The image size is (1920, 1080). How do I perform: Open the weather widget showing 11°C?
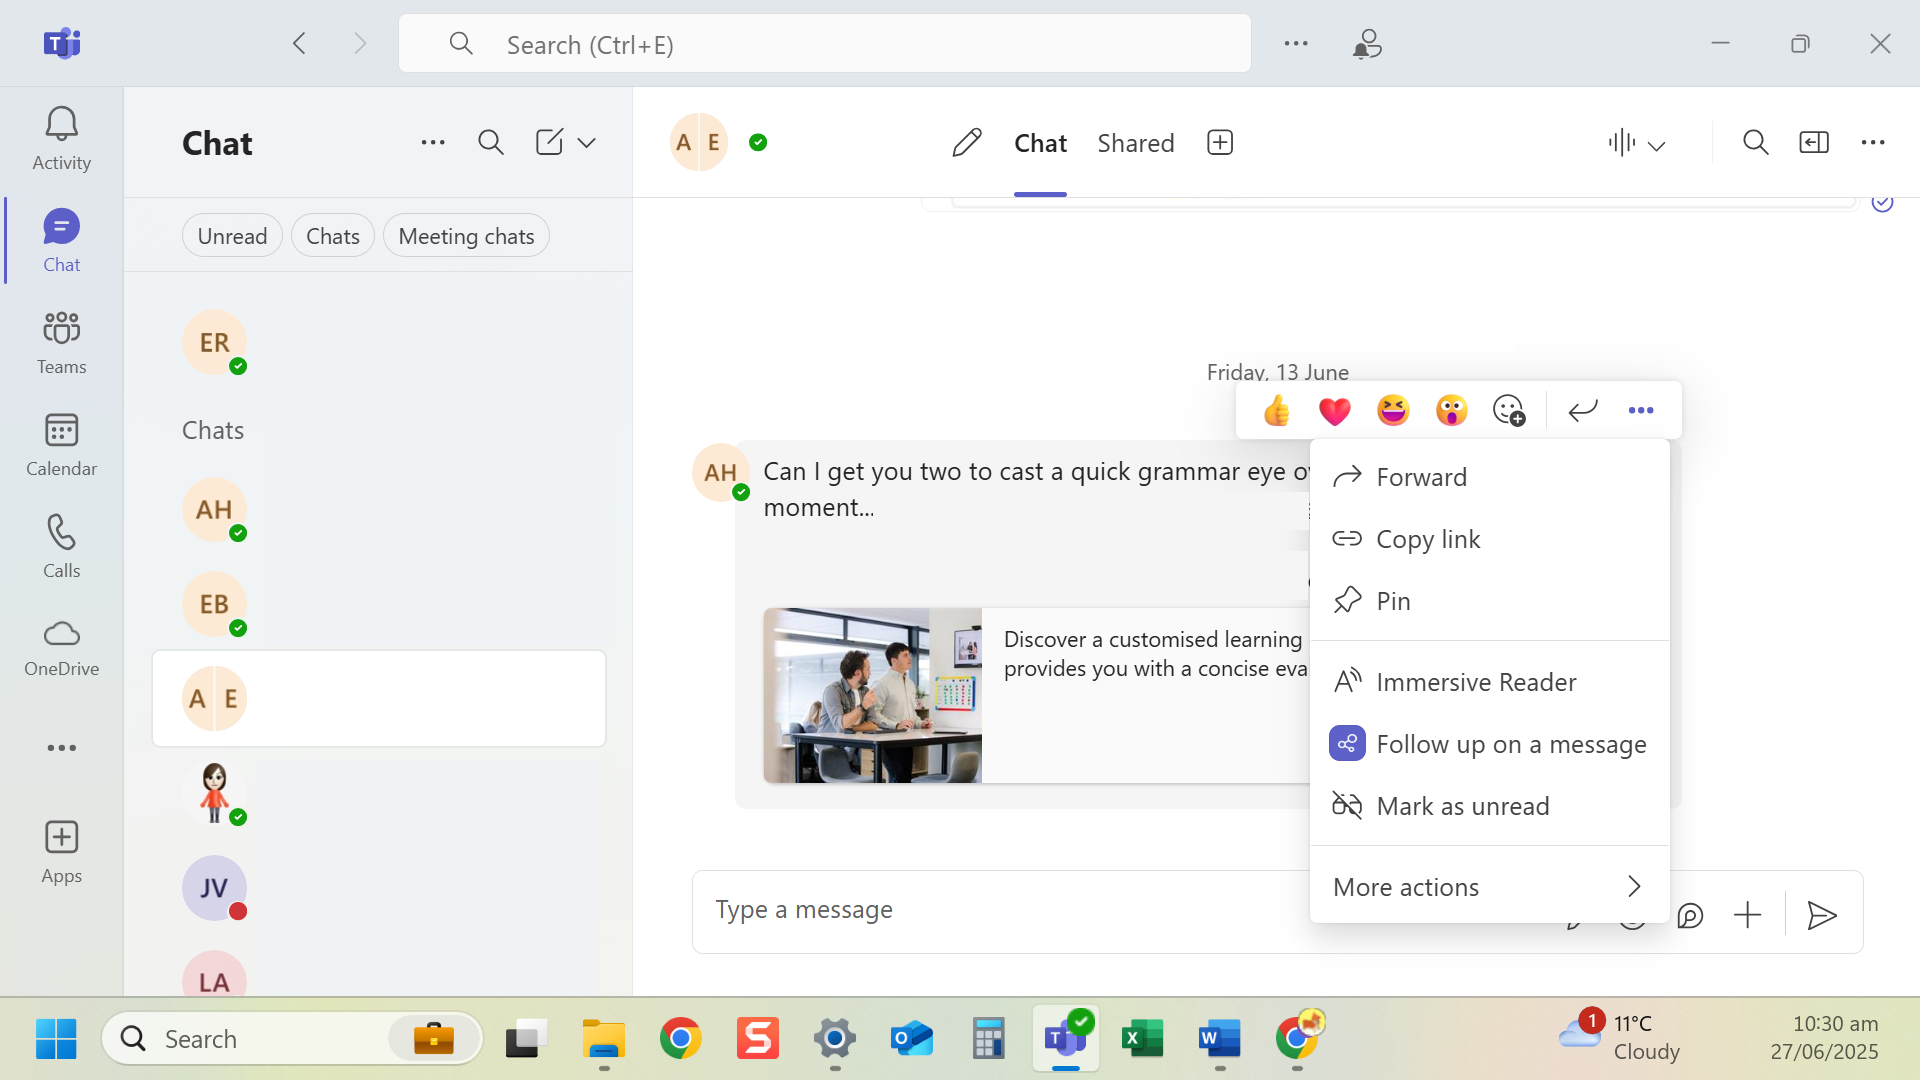pyautogui.click(x=1620, y=1037)
